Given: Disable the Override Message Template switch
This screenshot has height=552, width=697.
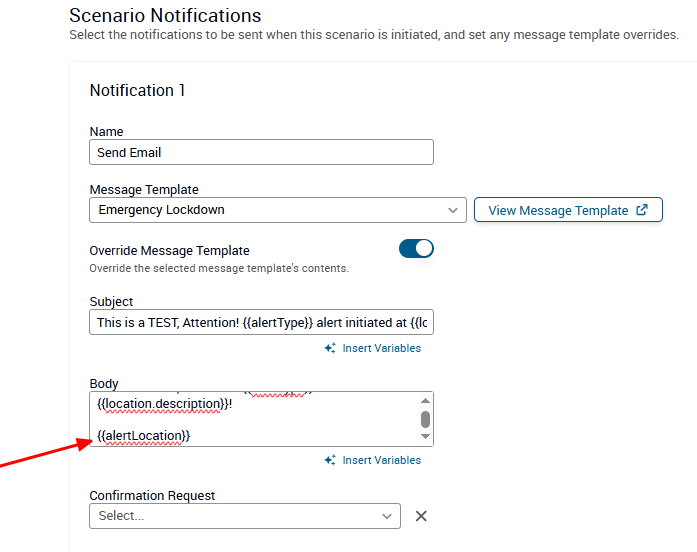Looking at the screenshot, I should click(416, 249).
